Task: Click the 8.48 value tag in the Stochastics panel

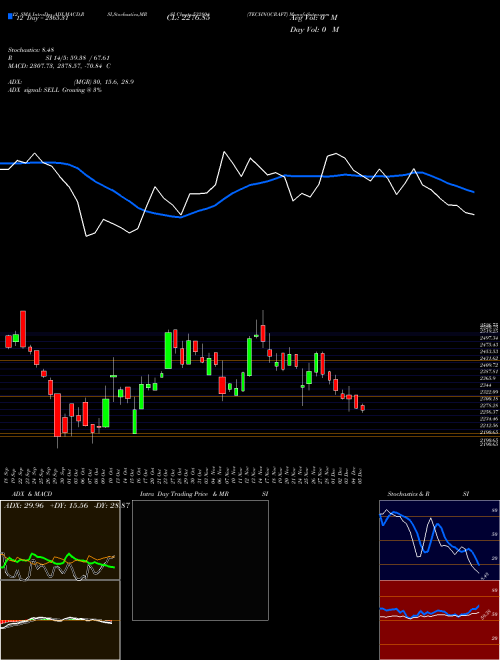Action: [x=484, y=575]
